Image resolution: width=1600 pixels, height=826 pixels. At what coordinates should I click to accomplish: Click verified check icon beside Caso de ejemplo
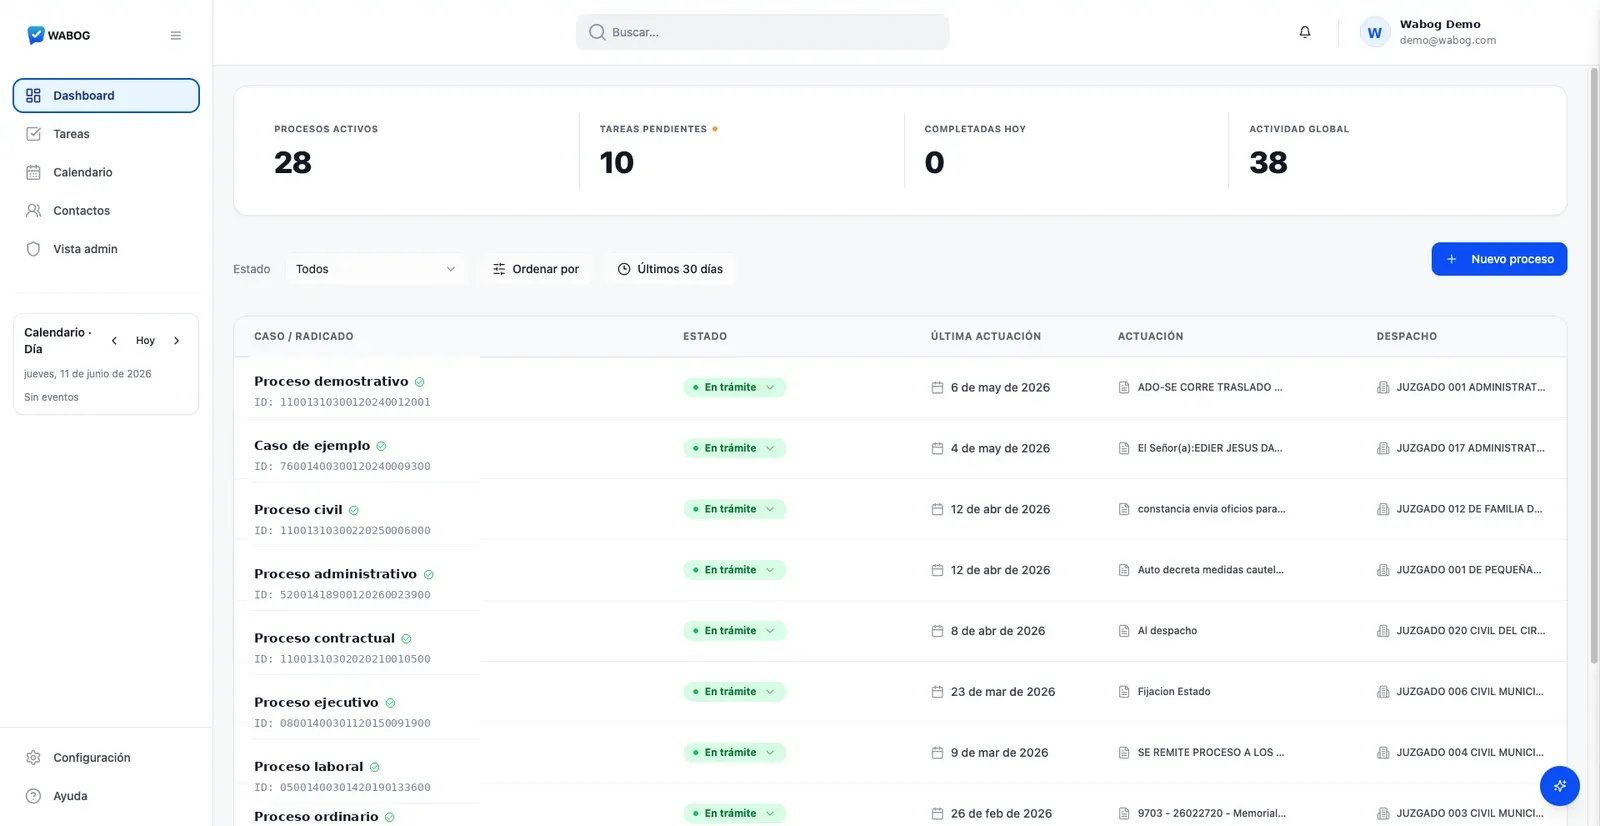[381, 446]
